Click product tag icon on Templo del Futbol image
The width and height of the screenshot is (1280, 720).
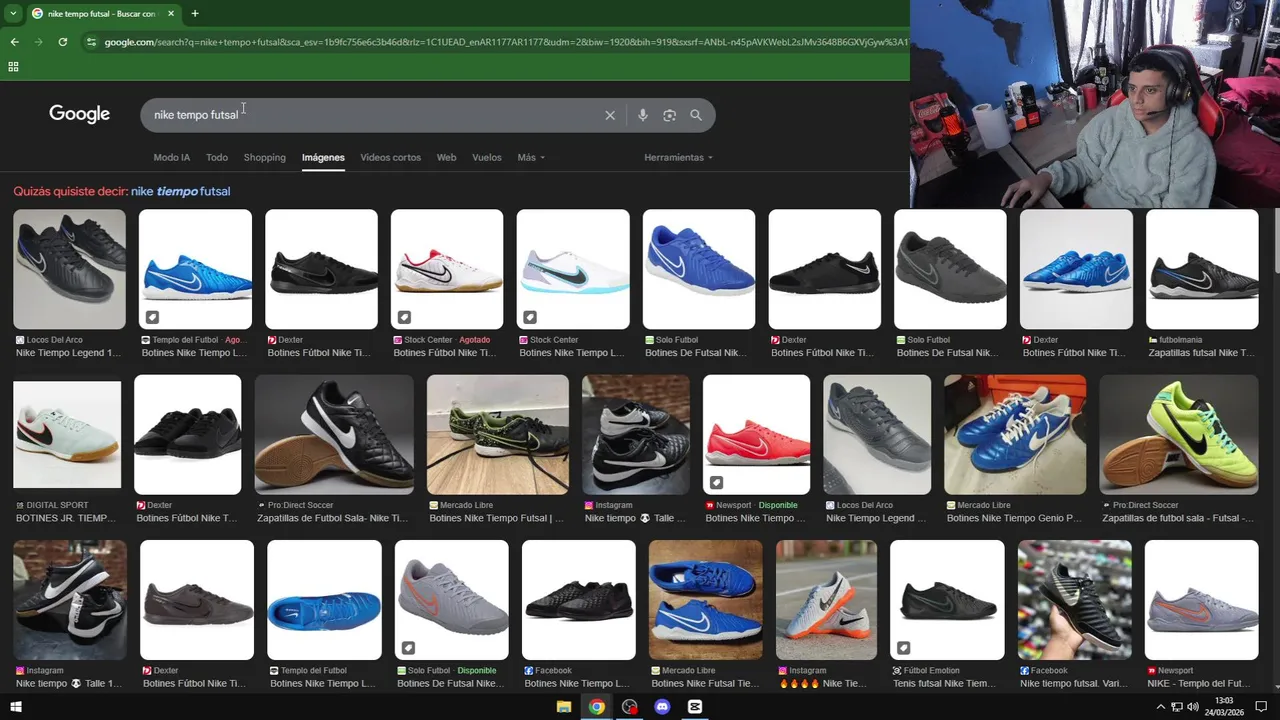click(152, 317)
